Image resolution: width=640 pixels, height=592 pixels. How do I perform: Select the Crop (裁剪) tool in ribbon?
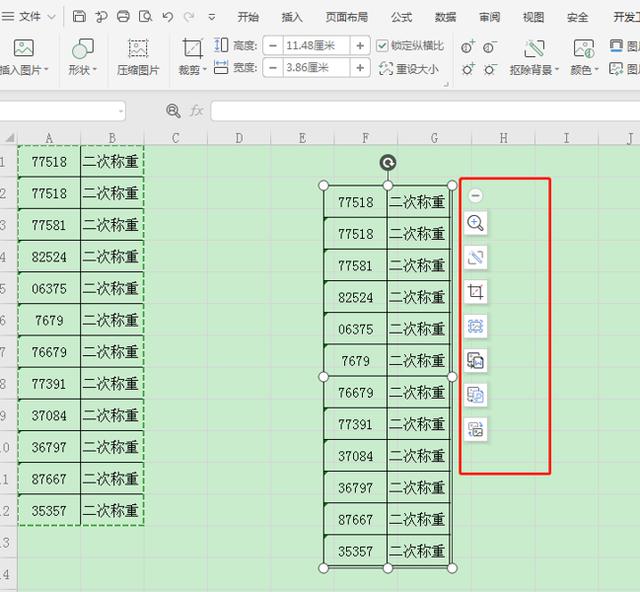pyautogui.click(x=192, y=48)
